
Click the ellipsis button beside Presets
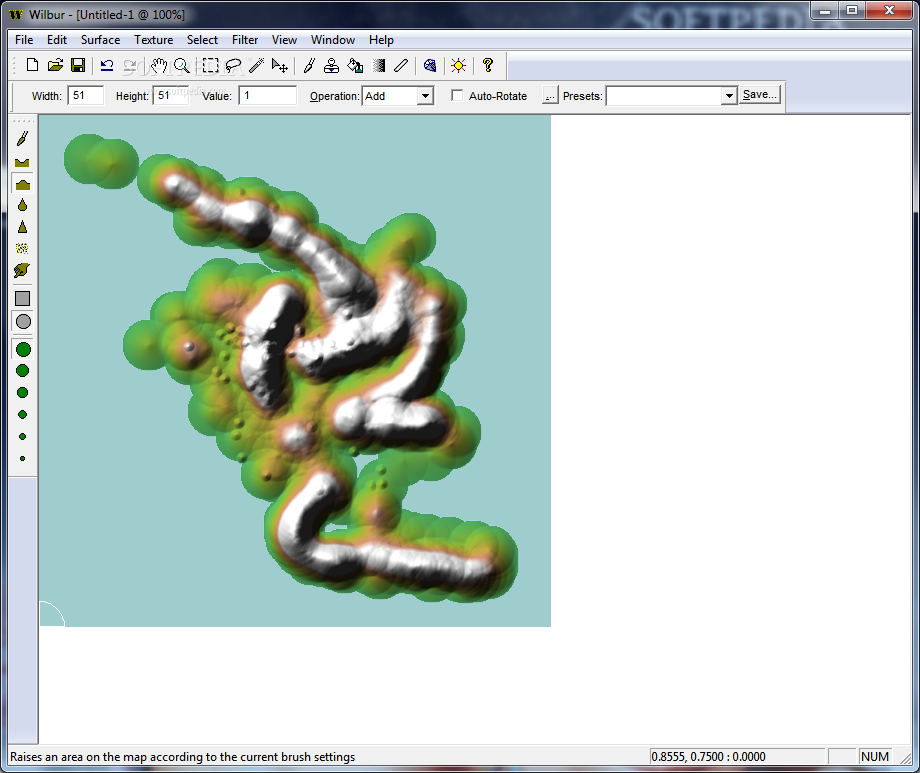point(549,95)
